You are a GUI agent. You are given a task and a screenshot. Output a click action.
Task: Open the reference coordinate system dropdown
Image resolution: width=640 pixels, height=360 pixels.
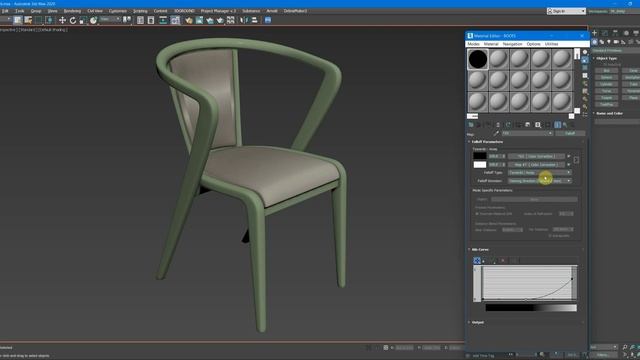110,20
